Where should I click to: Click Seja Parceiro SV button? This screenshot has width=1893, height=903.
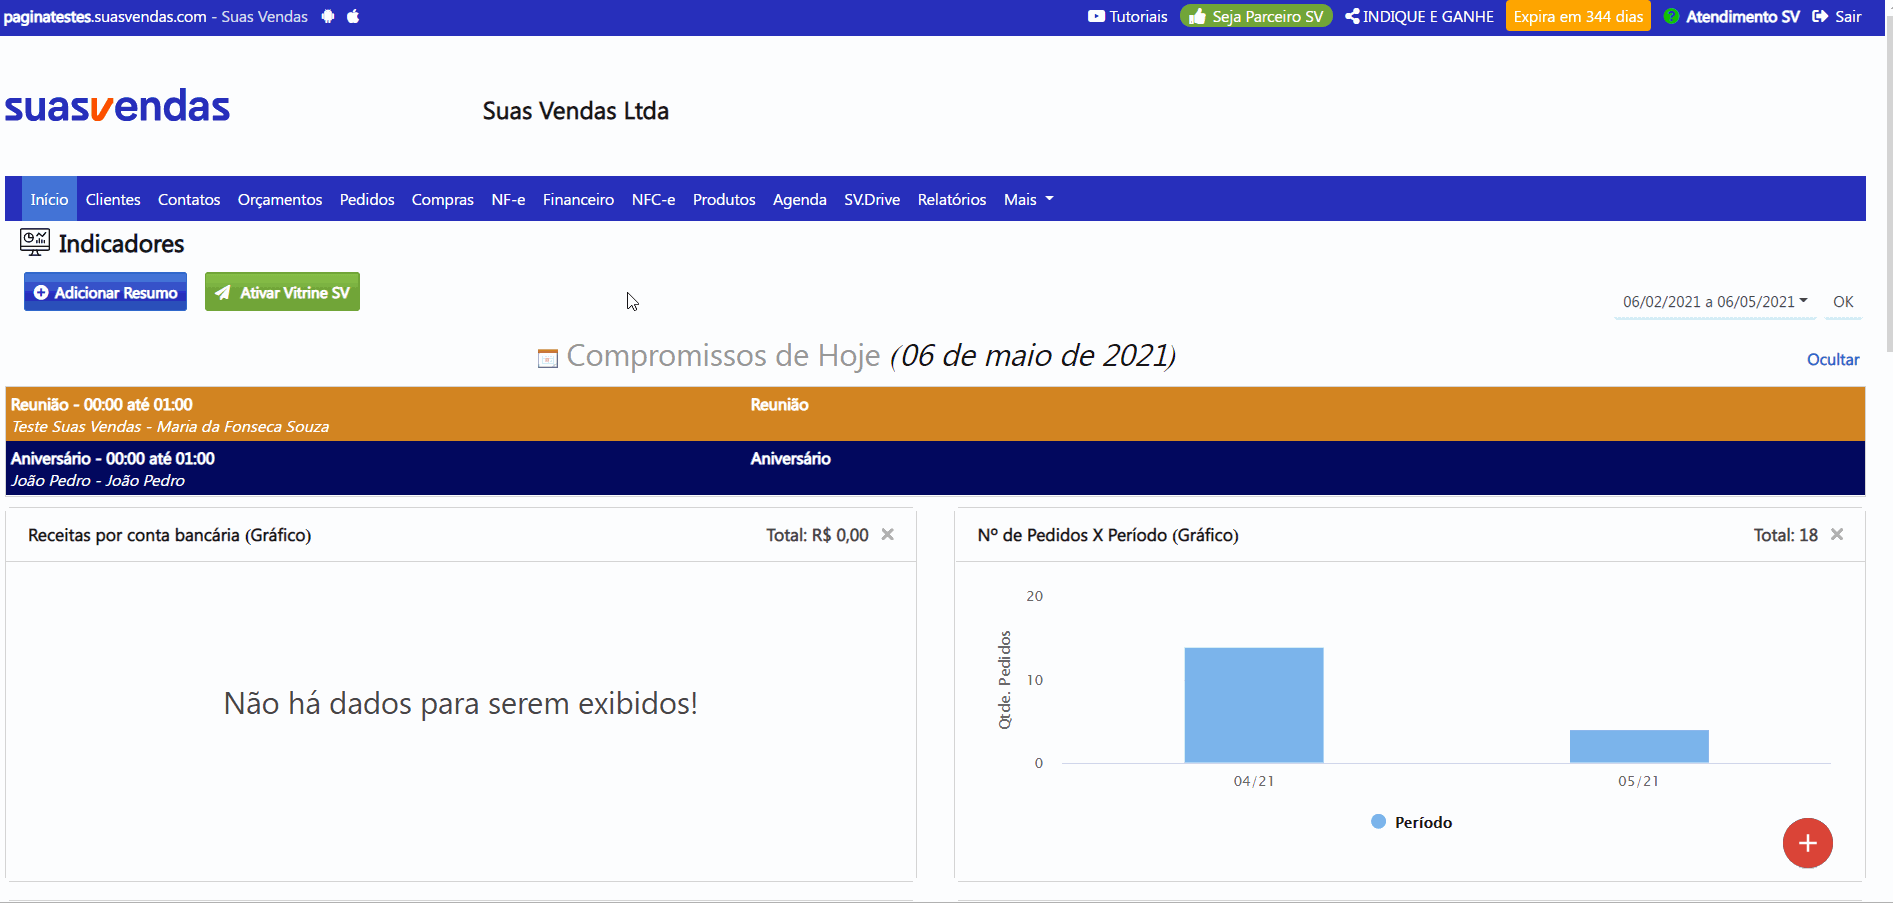coord(1256,16)
